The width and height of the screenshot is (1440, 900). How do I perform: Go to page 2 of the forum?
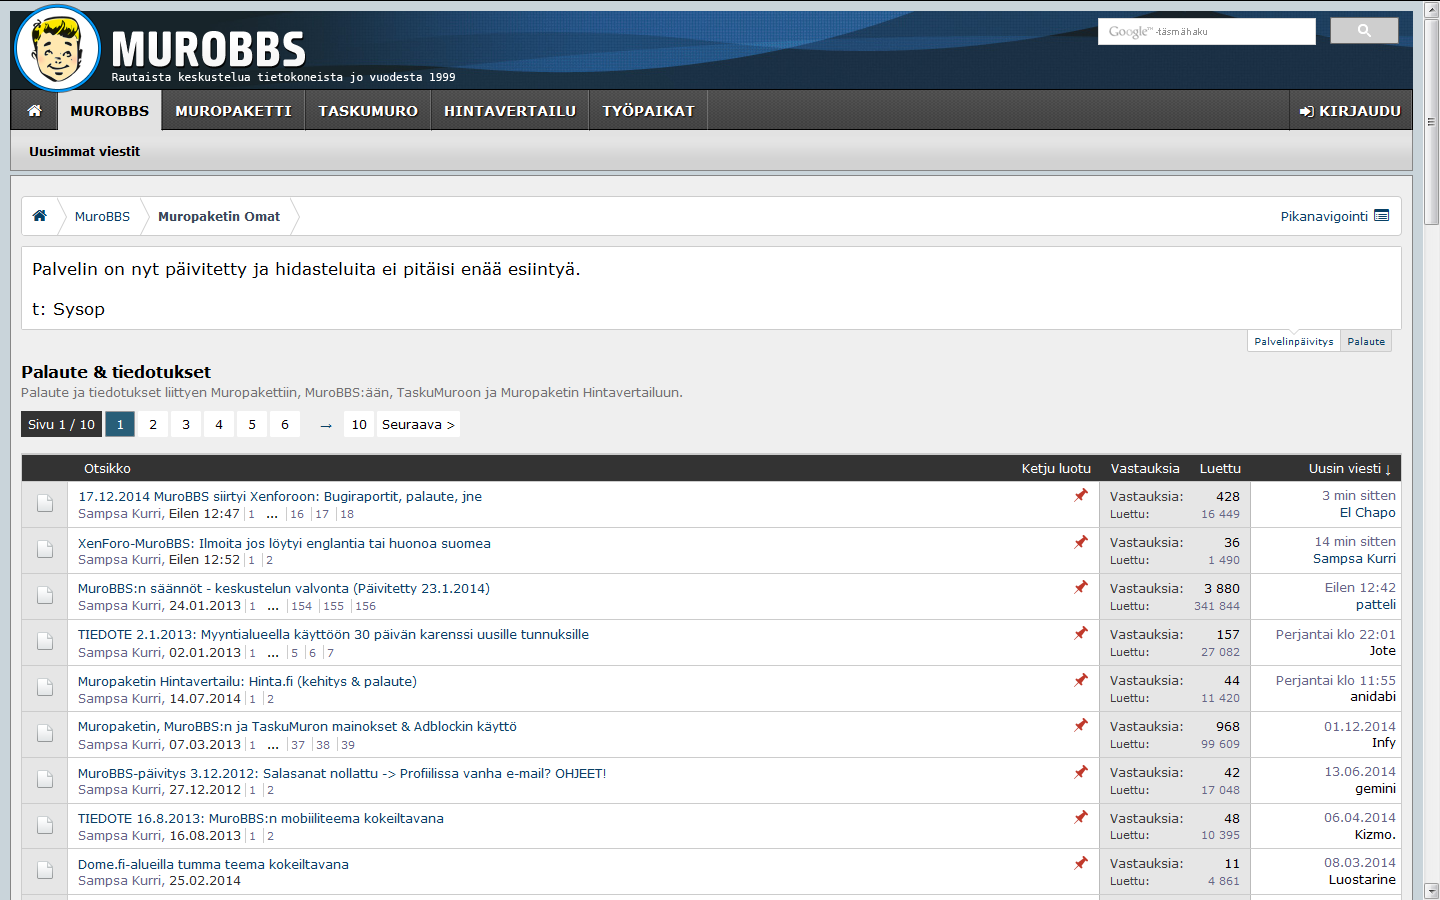(x=153, y=424)
